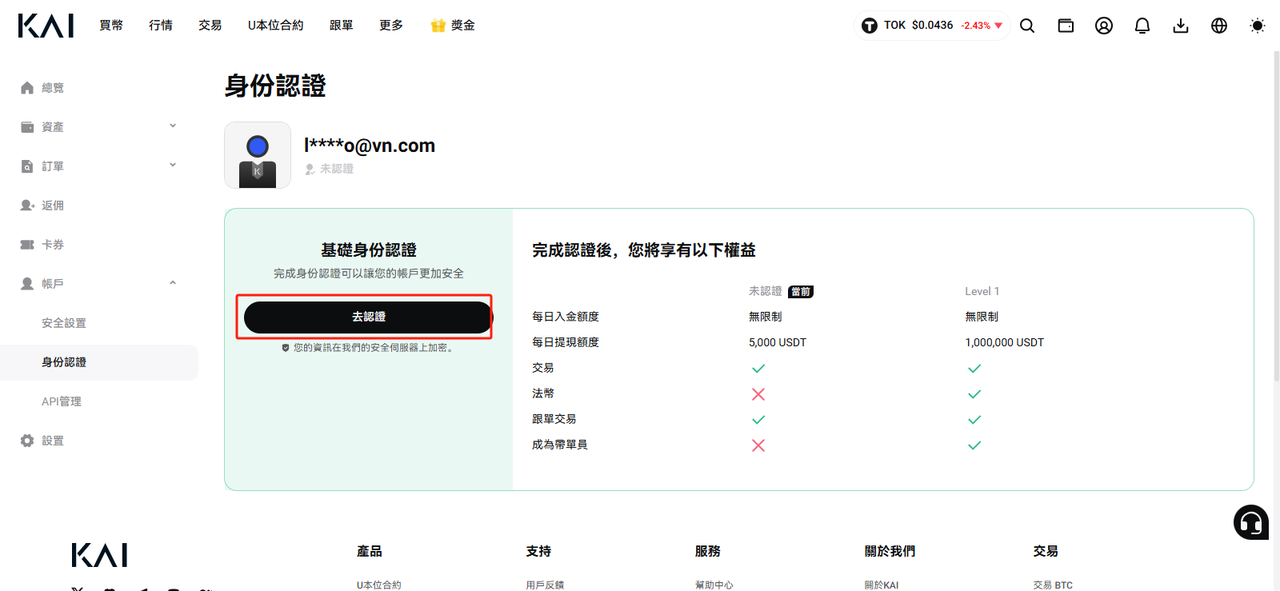Screen dimensions: 1280x591
Task: Click the 返佣 person icon in sidebar
Action: pyautogui.click(x=28, y=205)
